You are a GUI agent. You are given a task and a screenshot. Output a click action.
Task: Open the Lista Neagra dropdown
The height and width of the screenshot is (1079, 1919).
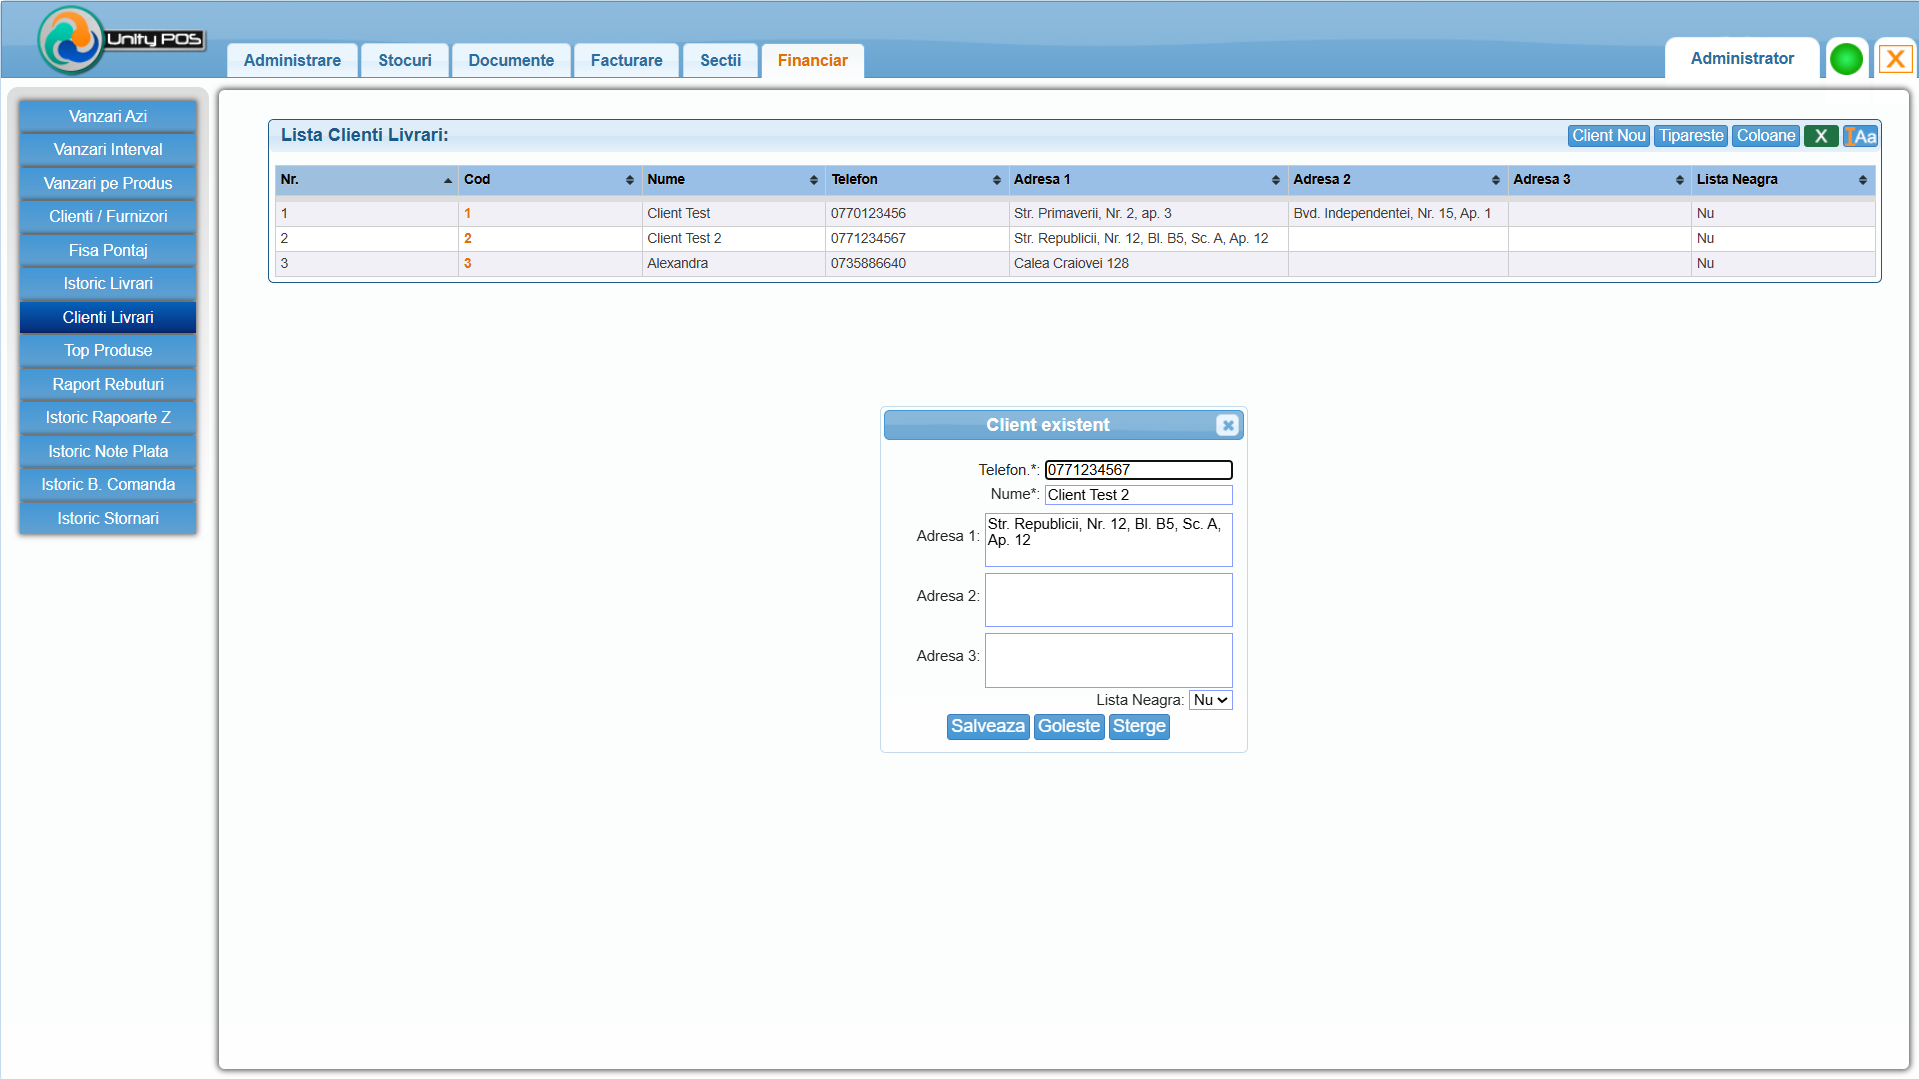tap(1210, 700)
